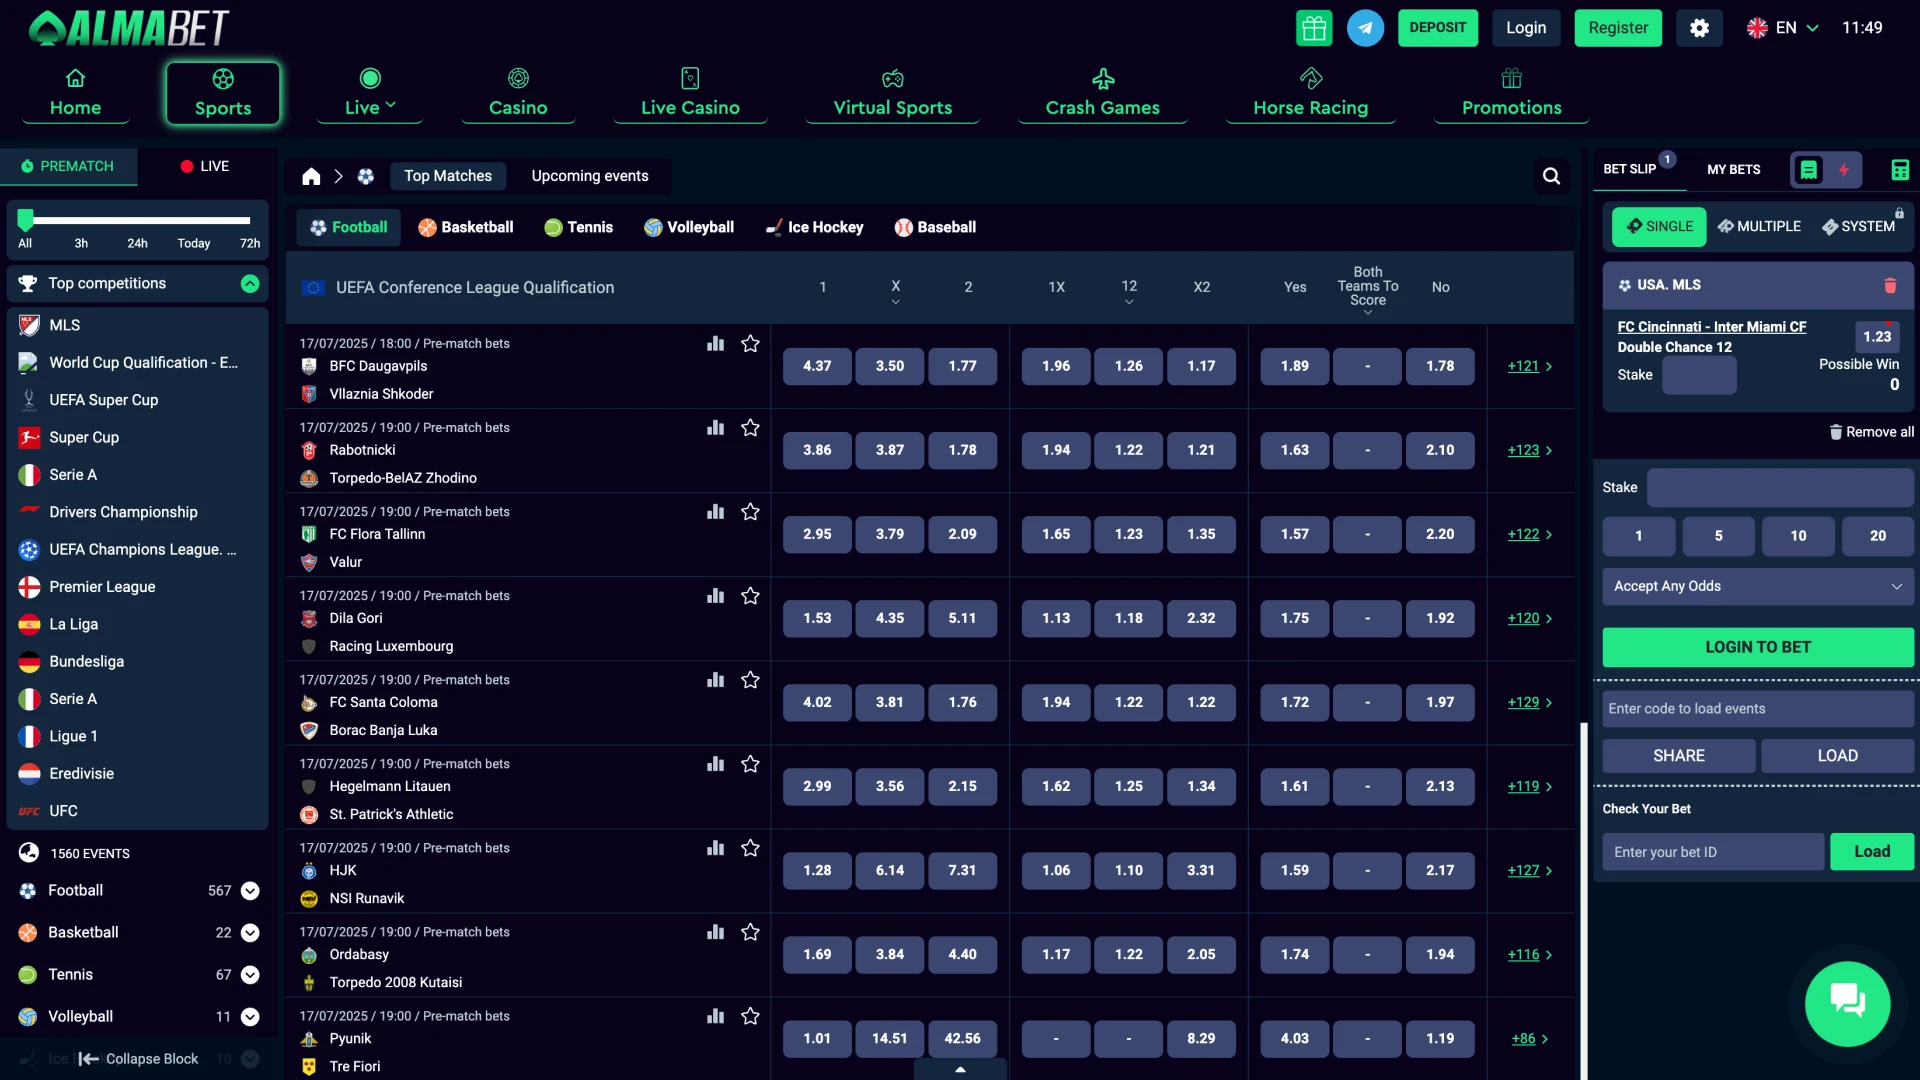Click the ALMABET logo

pyautogui.click(x=129, y=28)
